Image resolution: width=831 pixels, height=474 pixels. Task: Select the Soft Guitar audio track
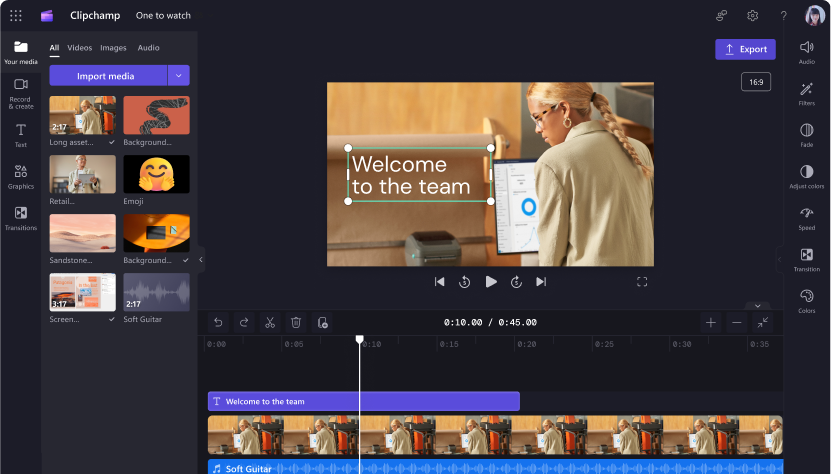(x=495, y=467)
